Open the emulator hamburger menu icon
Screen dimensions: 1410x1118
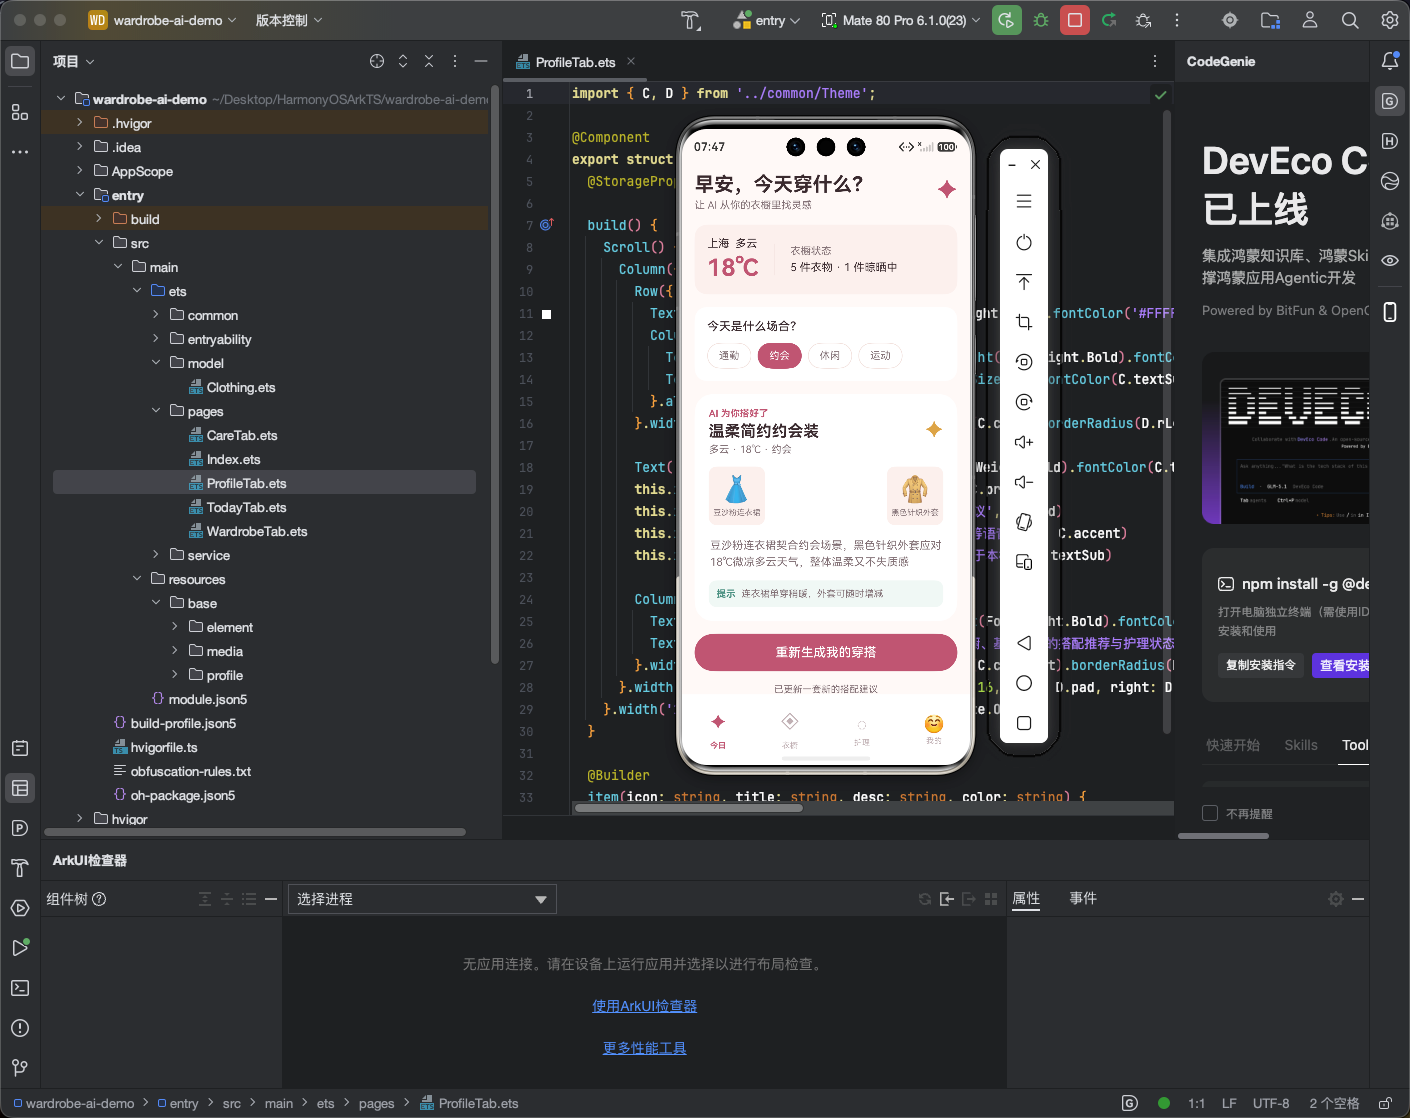1024,201
